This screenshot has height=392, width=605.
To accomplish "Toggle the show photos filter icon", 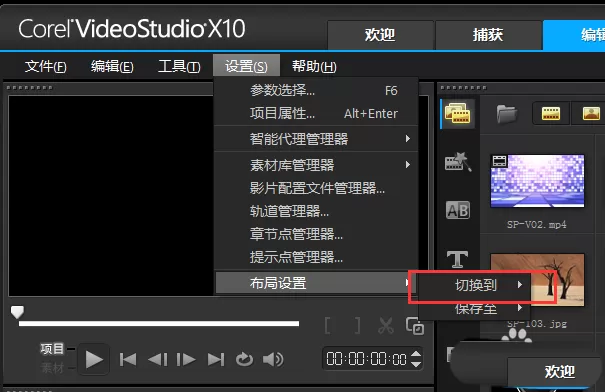I will (591, 113).
